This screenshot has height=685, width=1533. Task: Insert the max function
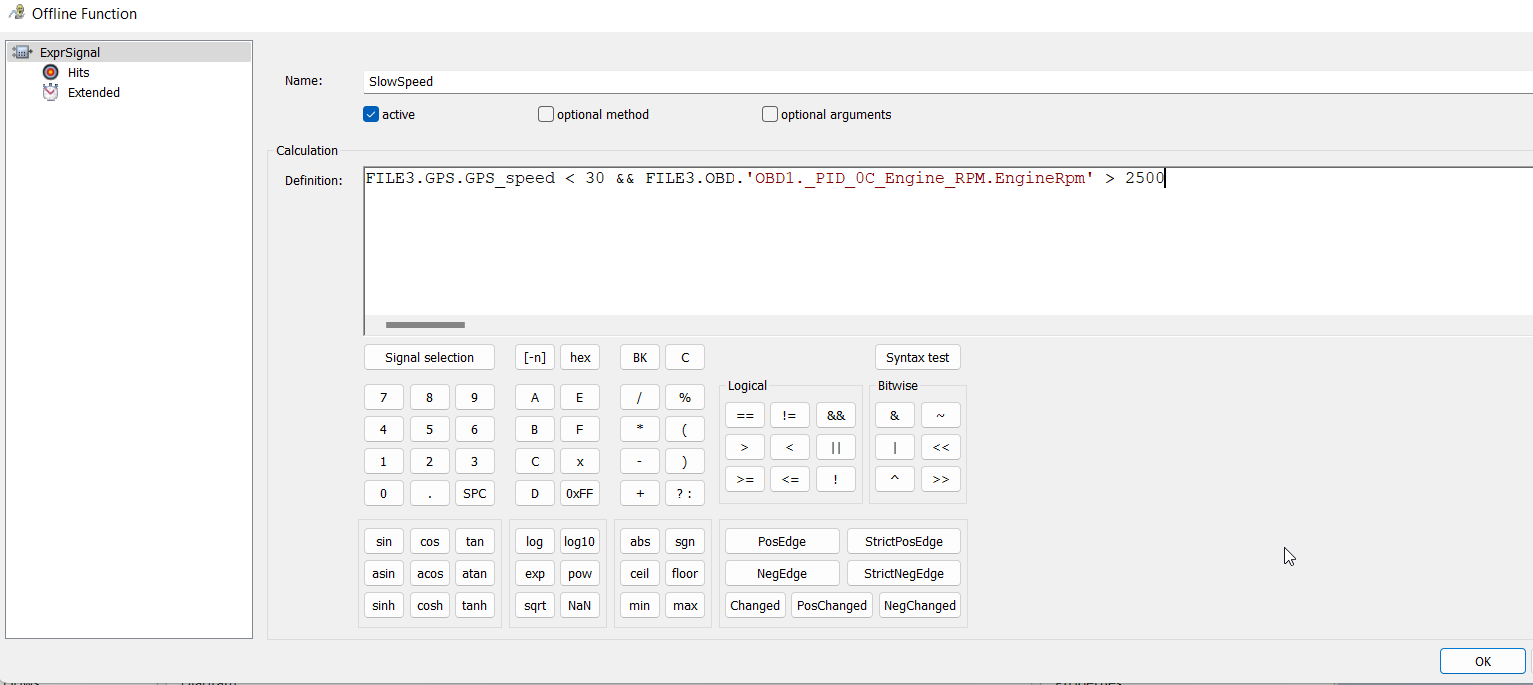685,605
